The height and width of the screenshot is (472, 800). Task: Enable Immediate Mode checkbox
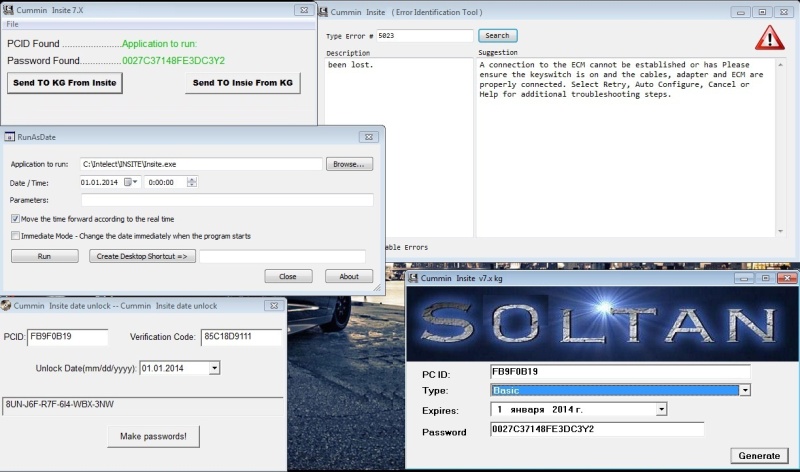15,236
